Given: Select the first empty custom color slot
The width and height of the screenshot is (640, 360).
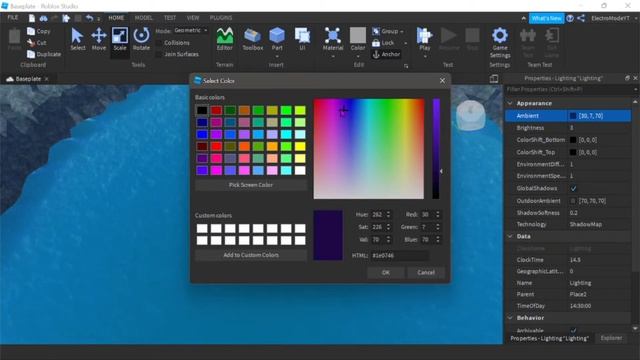Looking at the screenshot, I should 202,228.
